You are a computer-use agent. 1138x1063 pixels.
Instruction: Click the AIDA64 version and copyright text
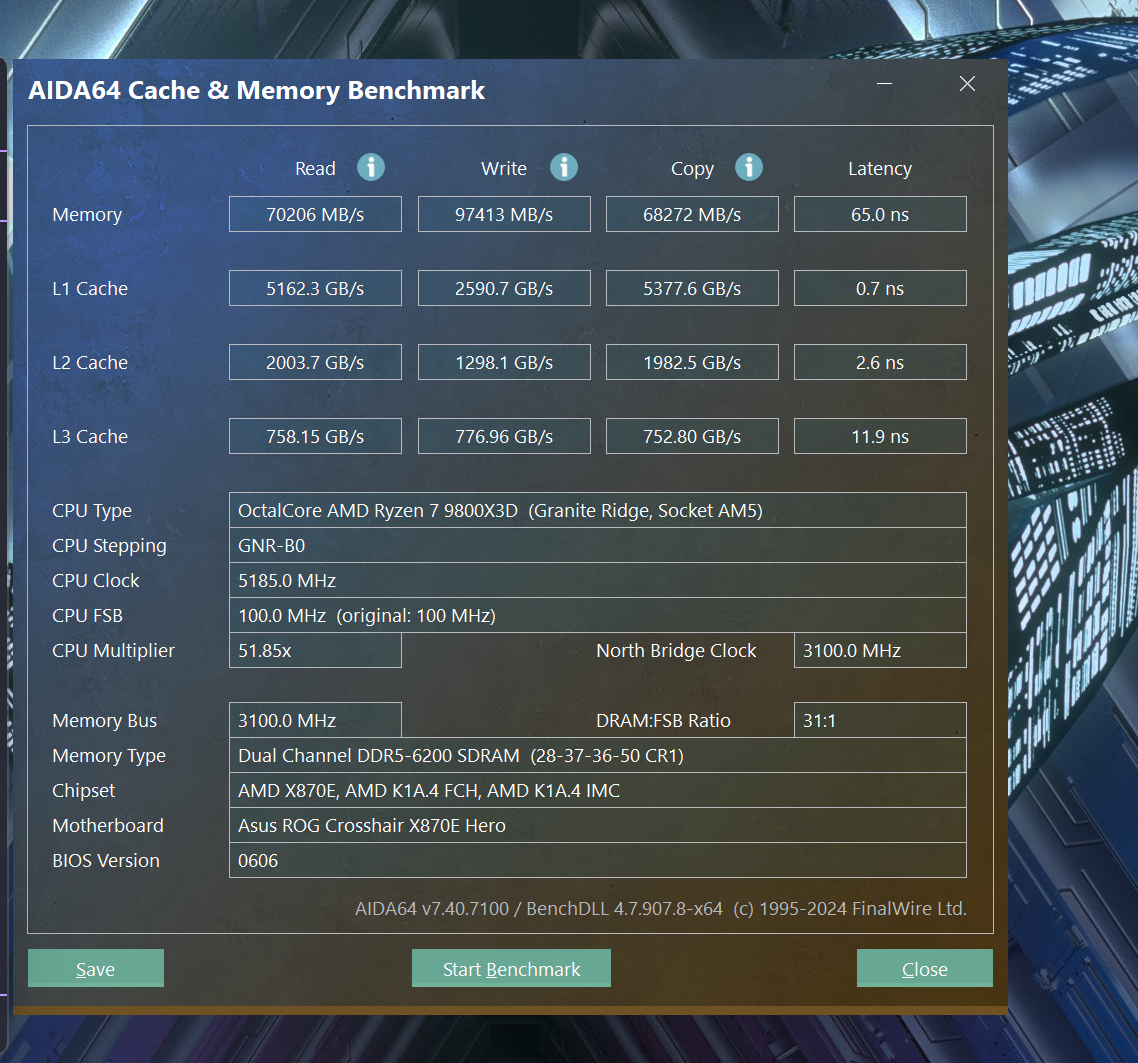tap(660, 908)
